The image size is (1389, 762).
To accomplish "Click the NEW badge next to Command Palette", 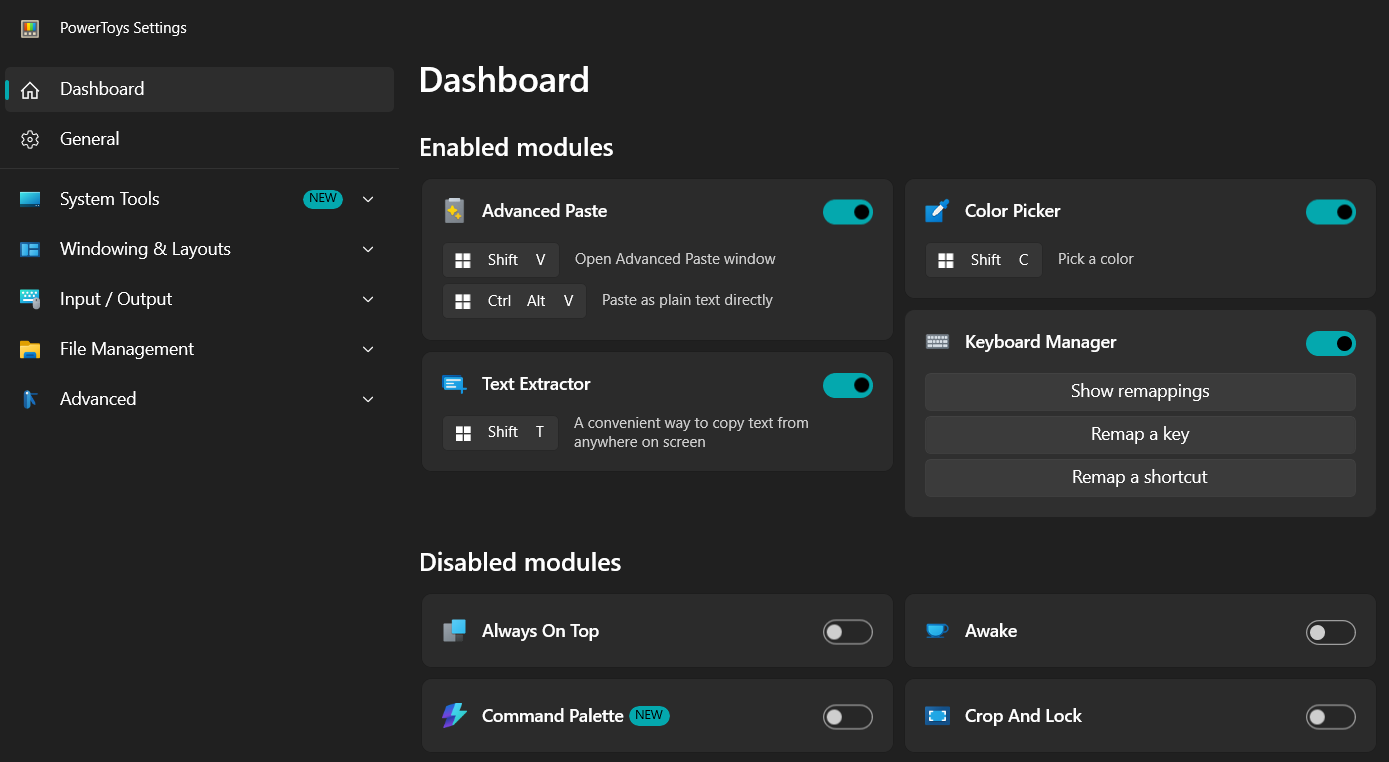I will click(x=649, y=715).
